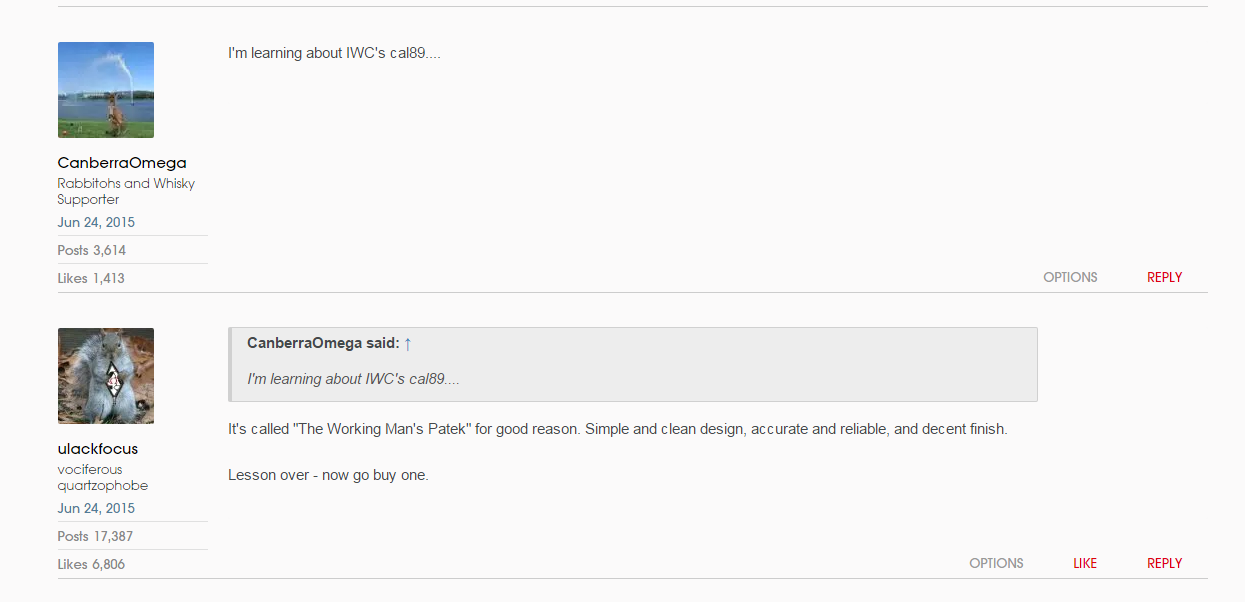The image size is (1245, 602).
Task: Click CanberraOmega's Likes 1,413 stat
Action: pyautogui.click(x=91, y=278)
